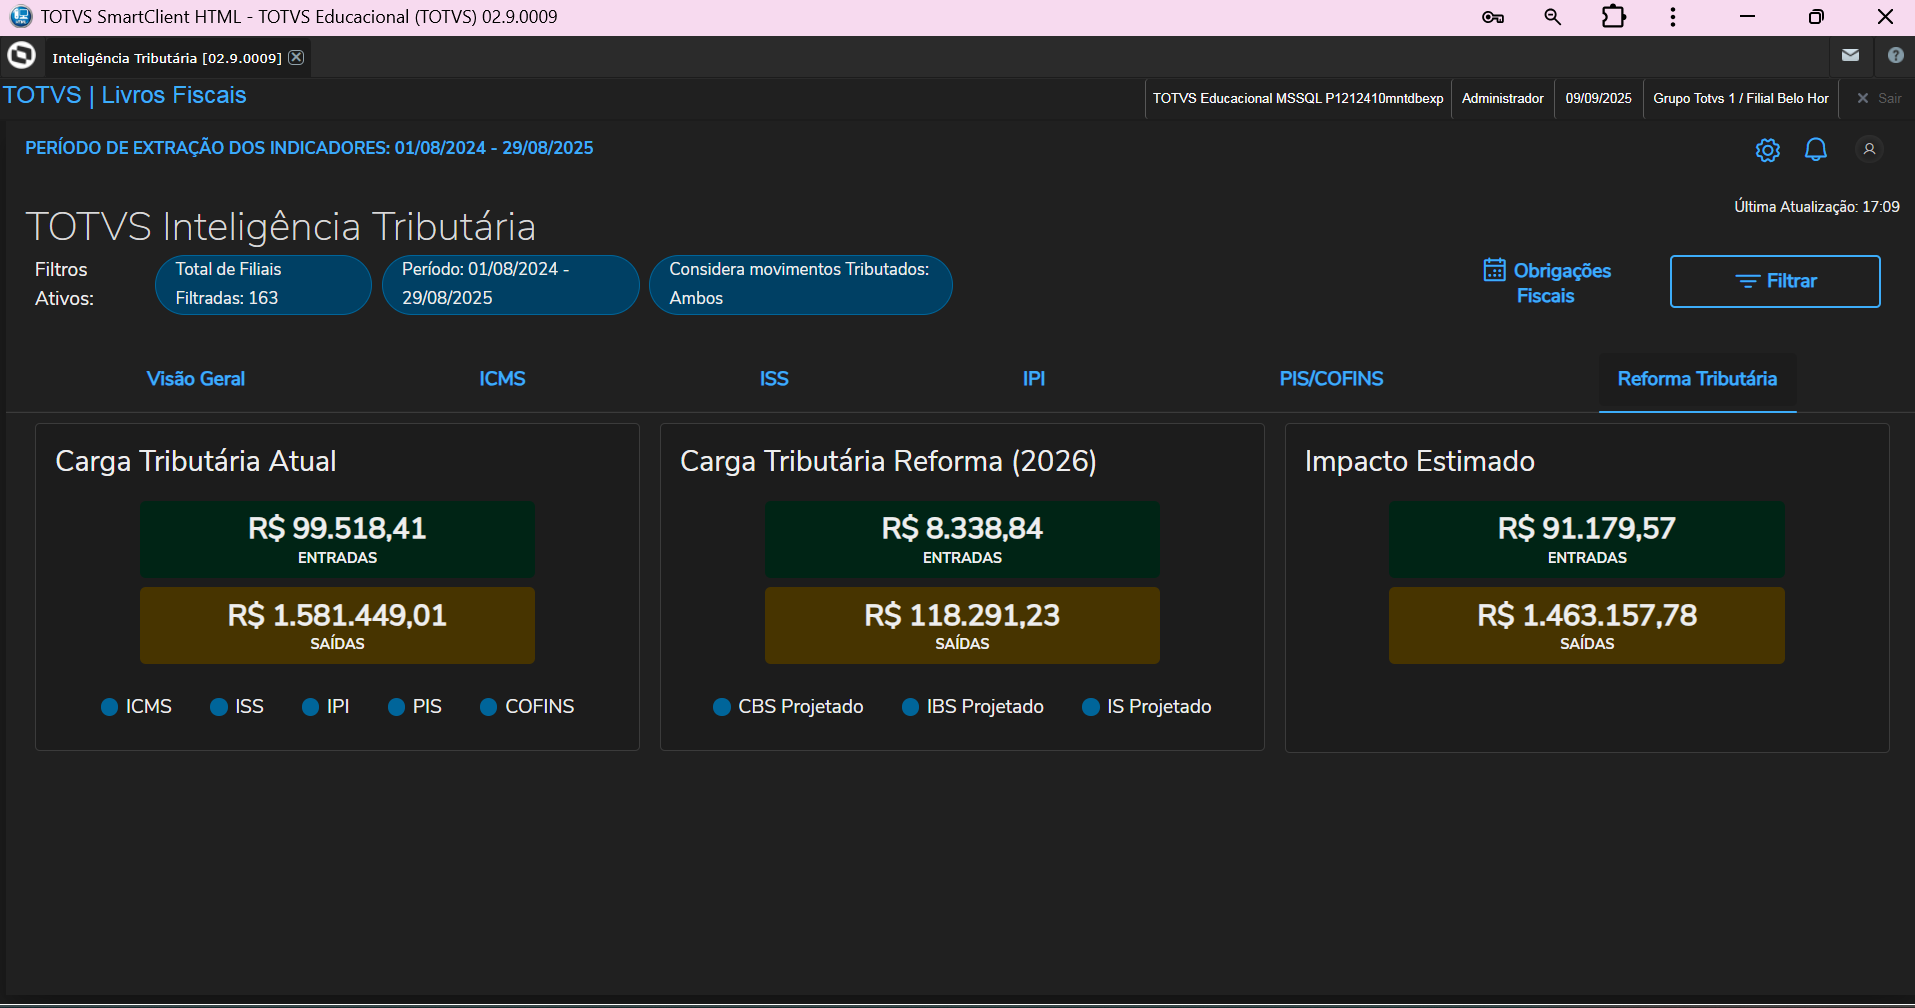Toggle the IPI legend item
Viewport: 1915px width, 1008px height.
(326, 707)
